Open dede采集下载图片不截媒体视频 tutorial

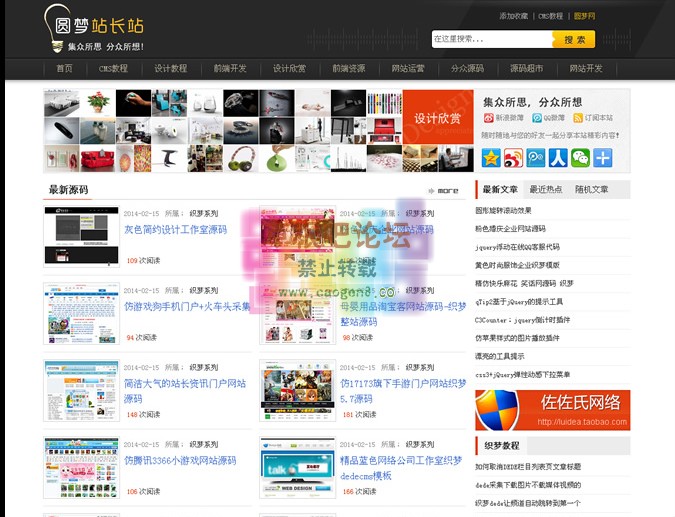point(528,485)
